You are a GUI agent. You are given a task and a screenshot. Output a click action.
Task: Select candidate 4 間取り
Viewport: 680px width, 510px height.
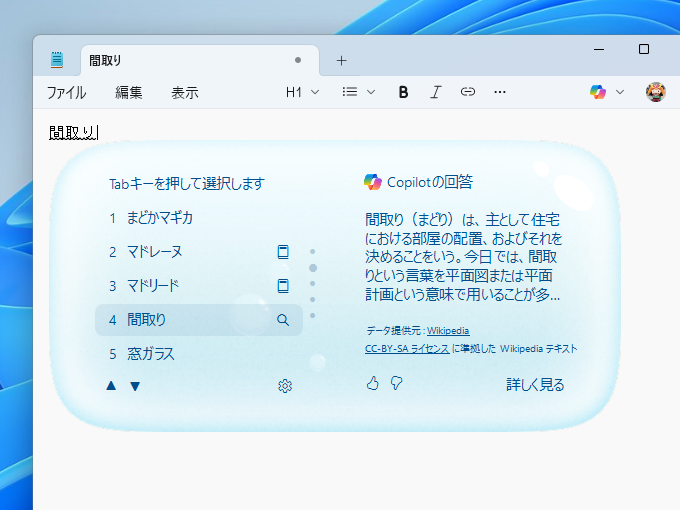199,320
